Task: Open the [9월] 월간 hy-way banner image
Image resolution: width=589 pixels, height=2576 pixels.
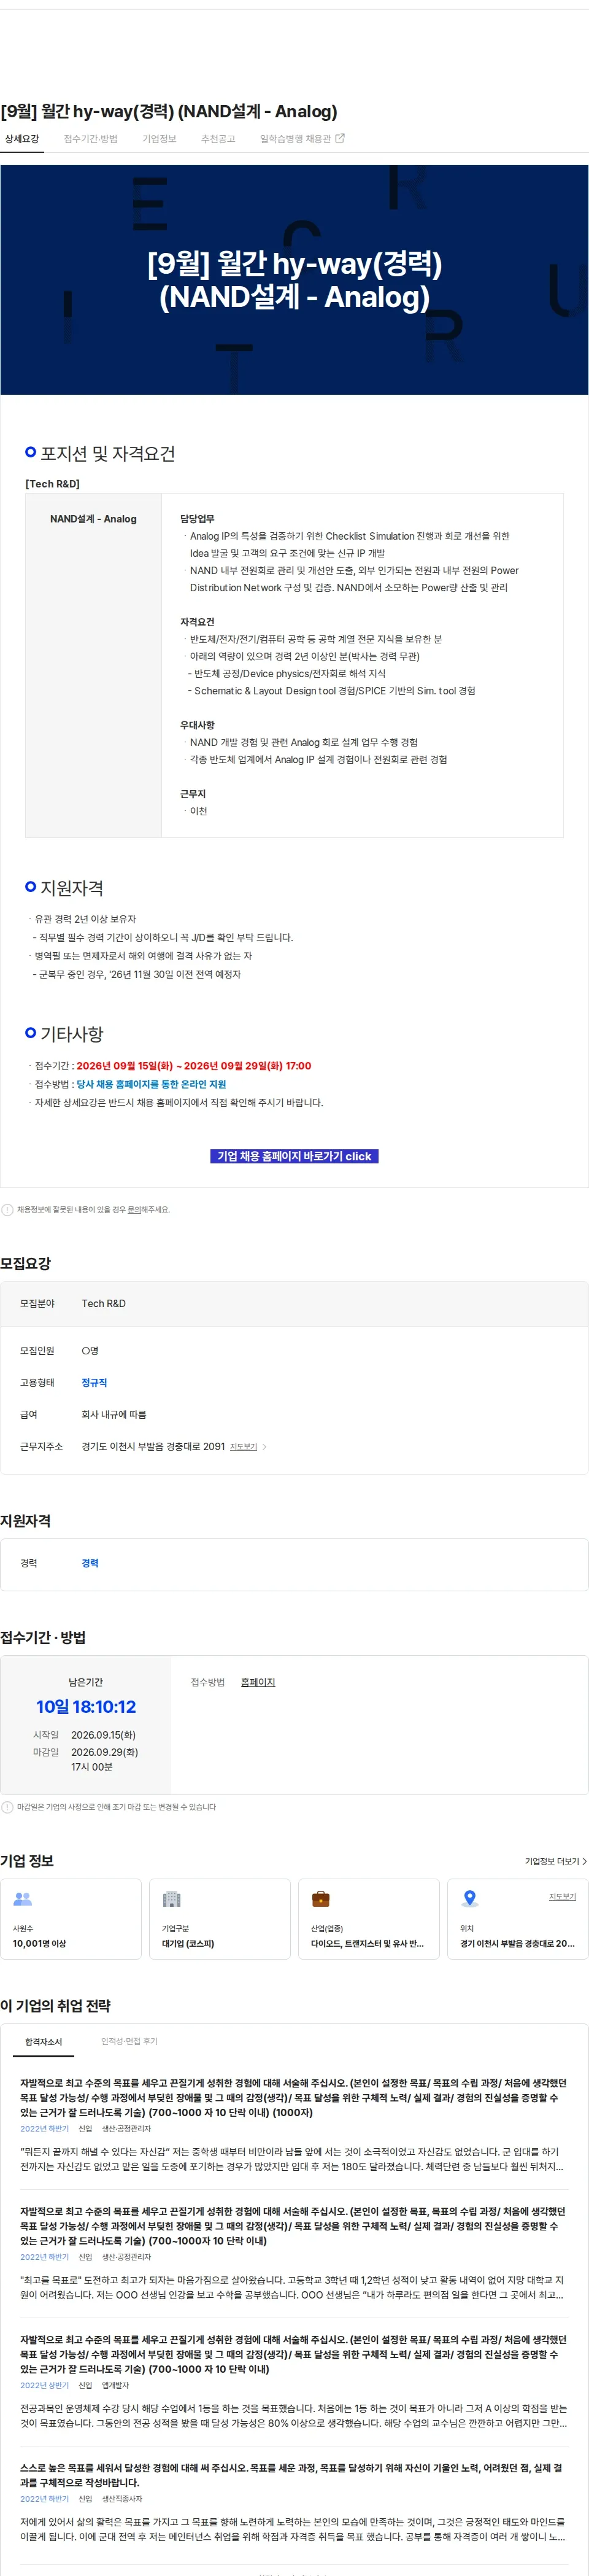Action: pyautogui.click(x=294, y=280)
